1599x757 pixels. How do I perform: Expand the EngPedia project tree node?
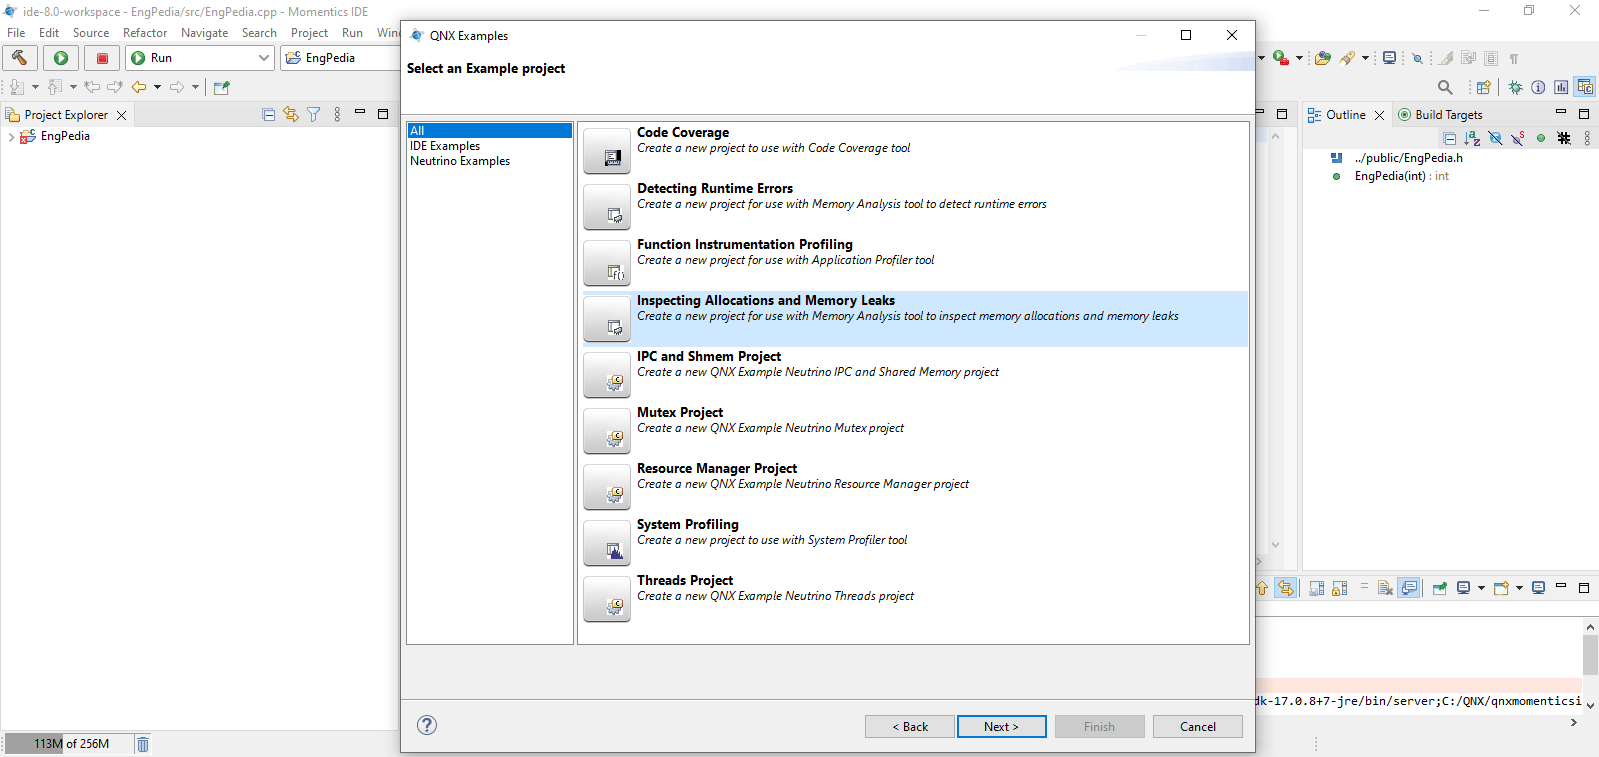pyautogui.click(x=11, y=137)
